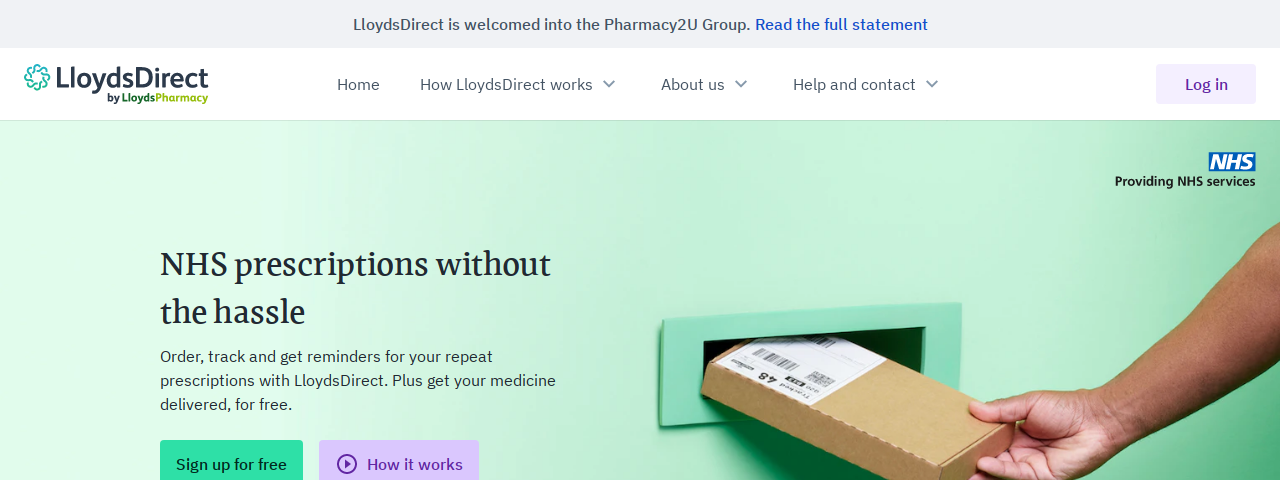Click the Providing NHS services text
Image resolution: width=1280 pixels, height=480 pixels.
click(1185, 181)
